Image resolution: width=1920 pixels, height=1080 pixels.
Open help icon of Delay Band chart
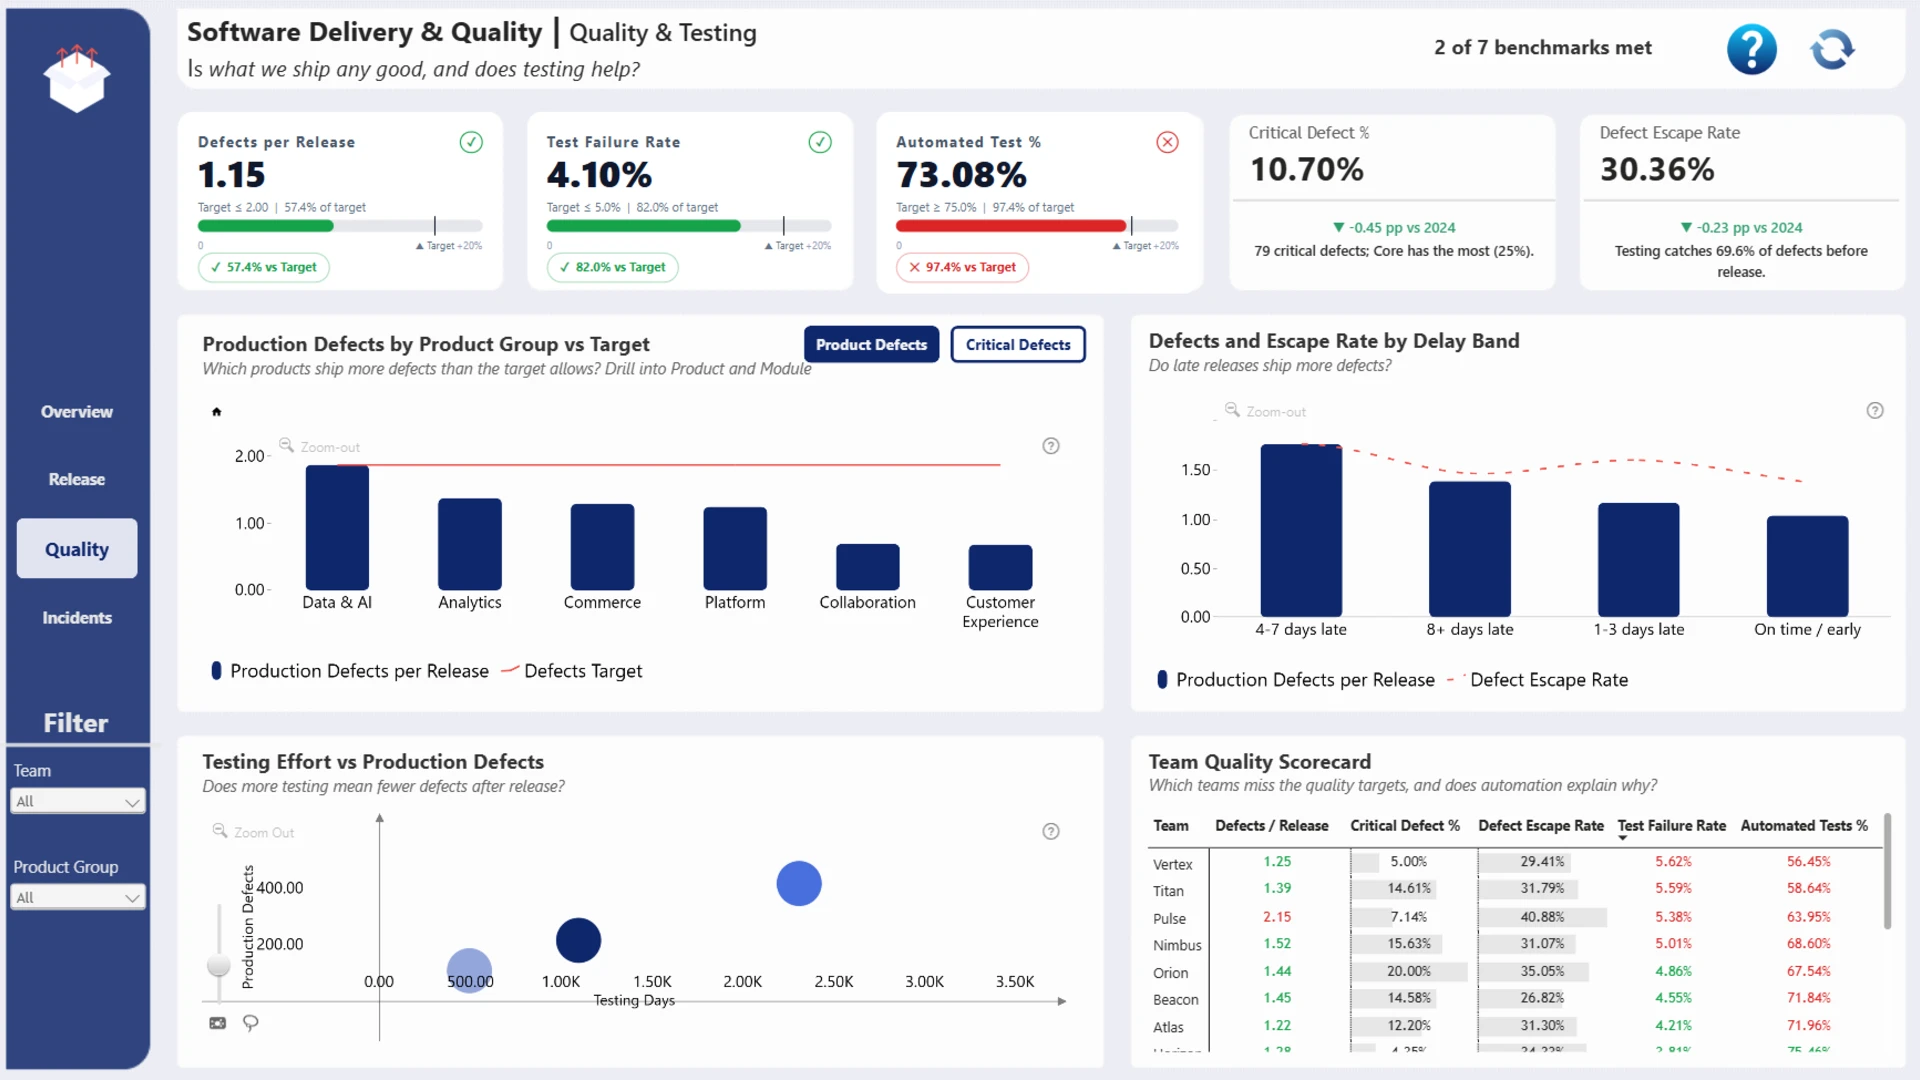coord(1875,410)
